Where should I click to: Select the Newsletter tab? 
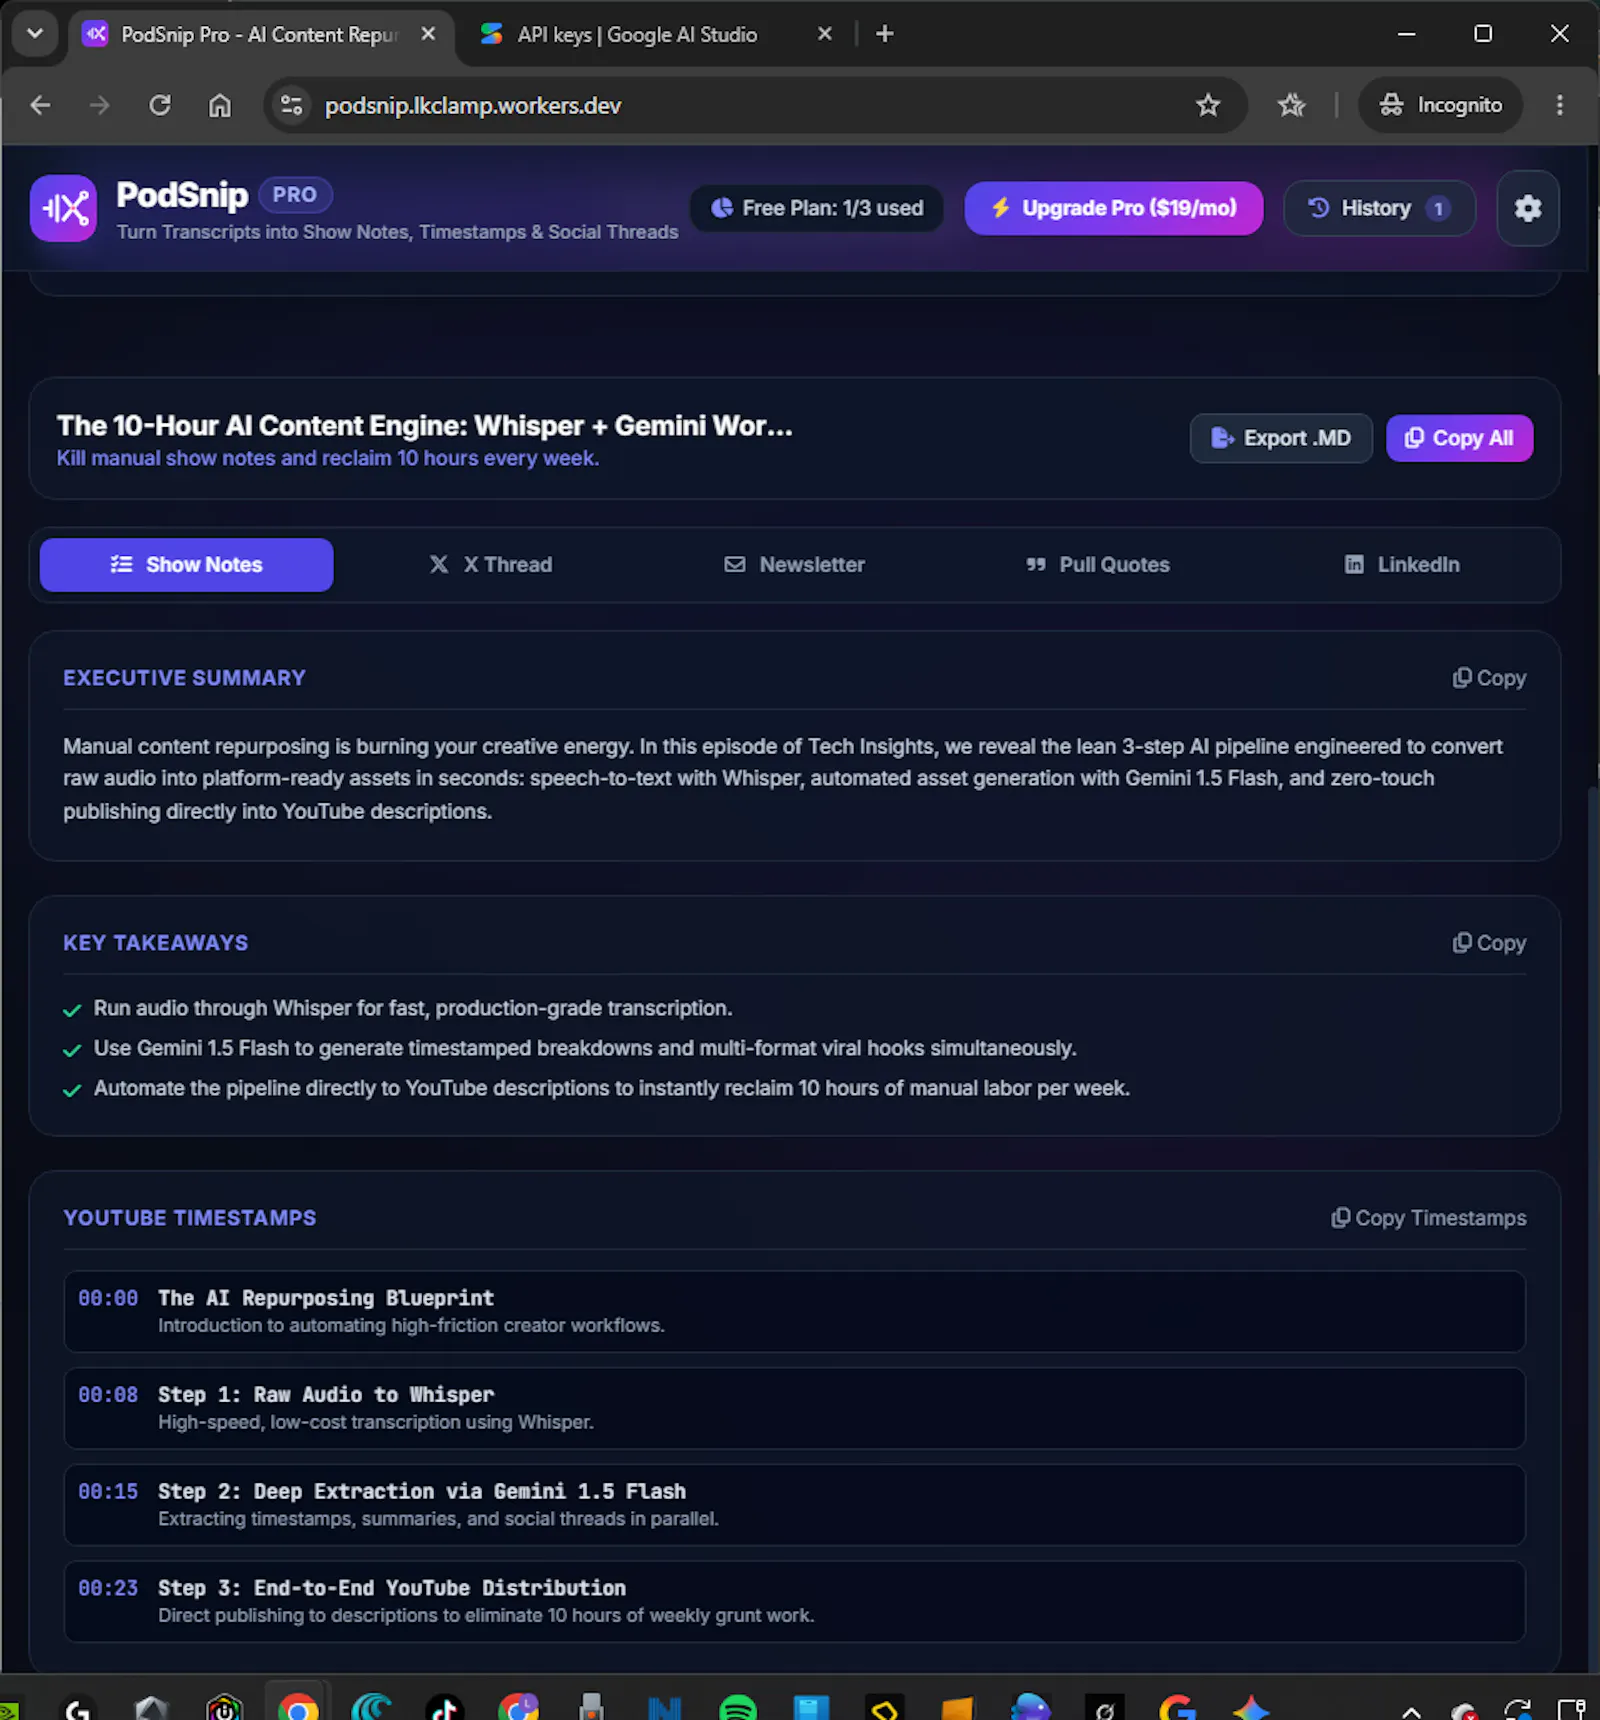point(795,565)
